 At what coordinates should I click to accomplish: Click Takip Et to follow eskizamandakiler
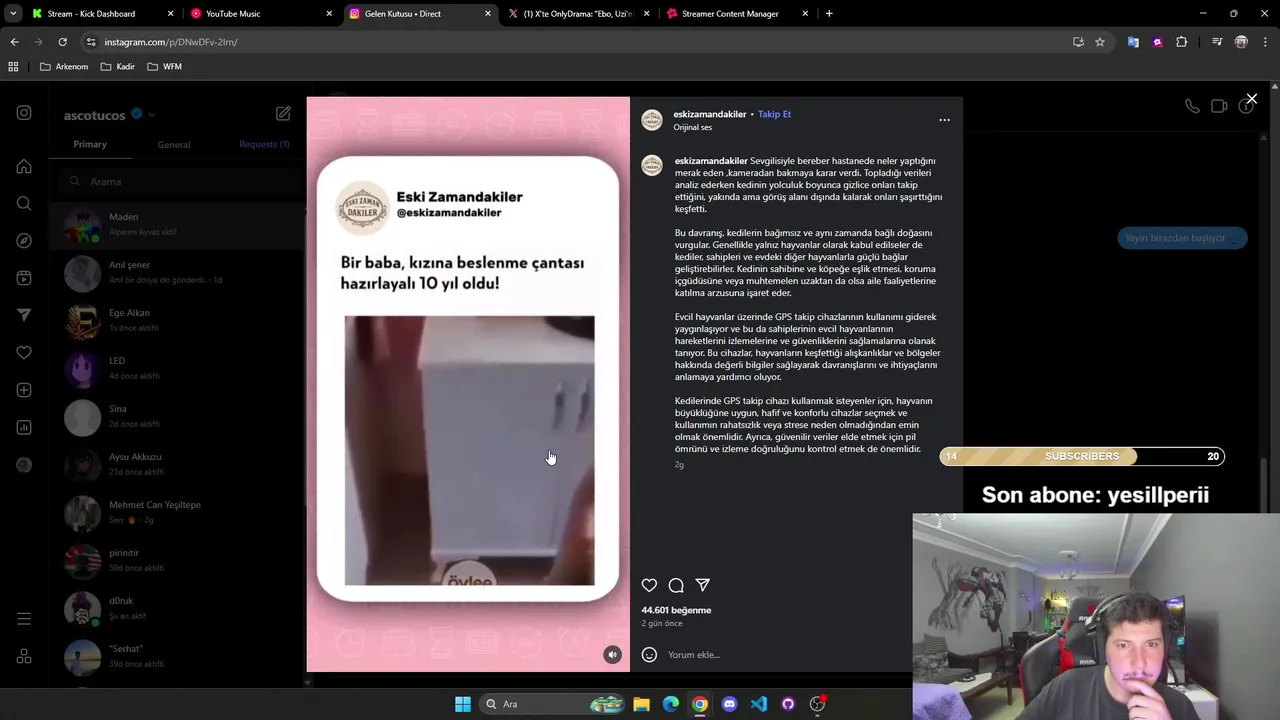point(774,114)
